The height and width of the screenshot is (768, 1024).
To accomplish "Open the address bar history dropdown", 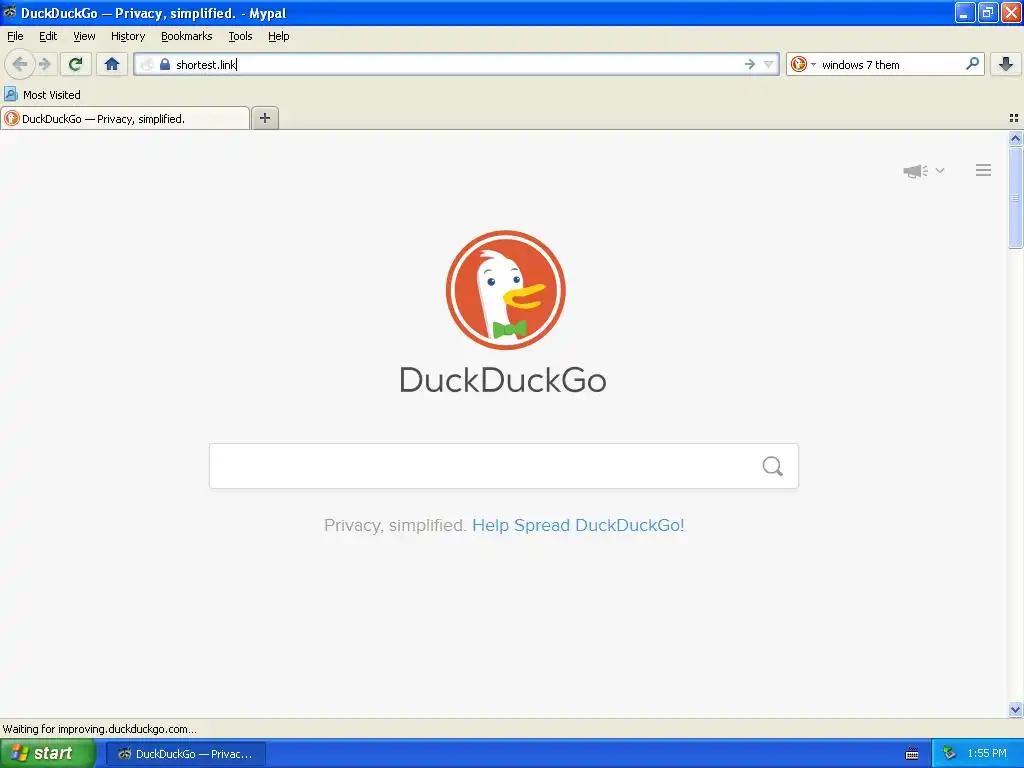I will click(769, 64).
